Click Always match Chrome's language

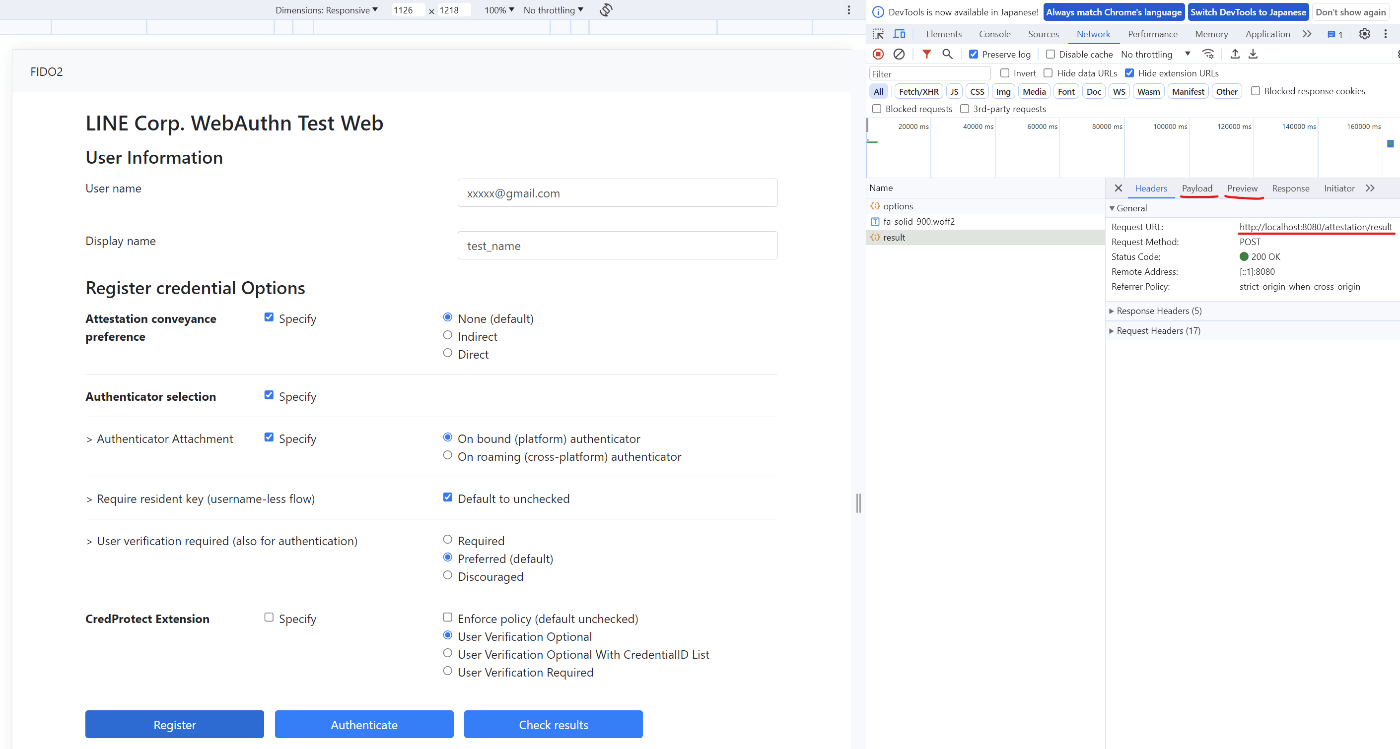[1114, 12]
